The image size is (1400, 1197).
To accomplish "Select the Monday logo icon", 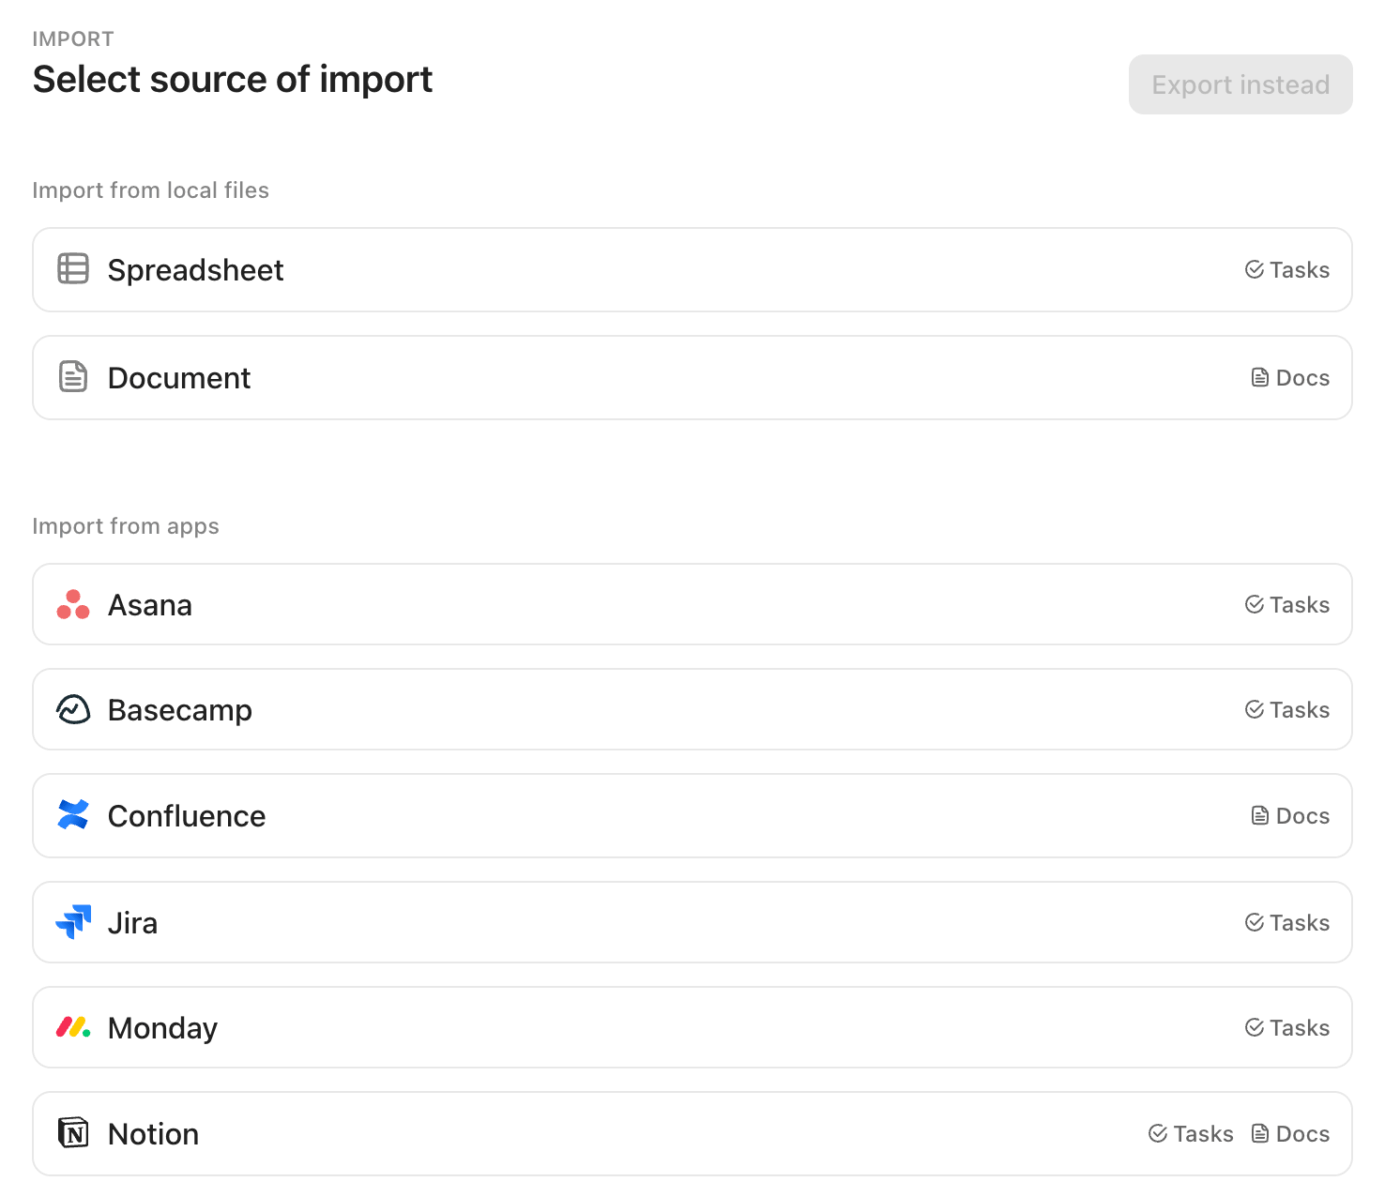I will pyautogui.click(x=73, y=1027).
